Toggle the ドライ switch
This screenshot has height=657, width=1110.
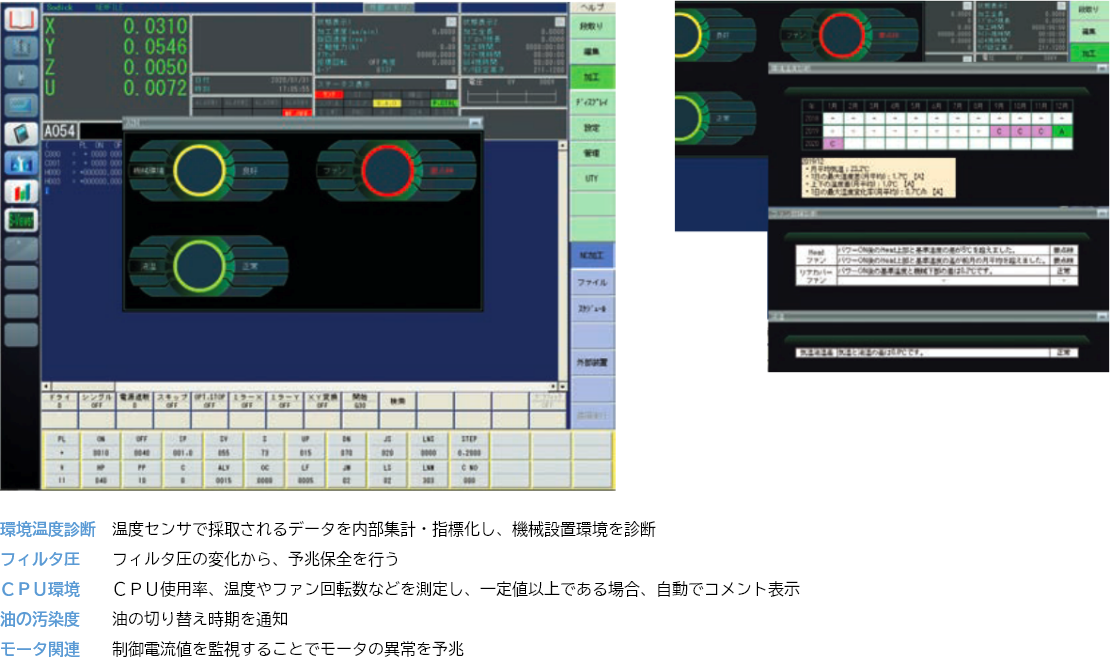(59, 401)
